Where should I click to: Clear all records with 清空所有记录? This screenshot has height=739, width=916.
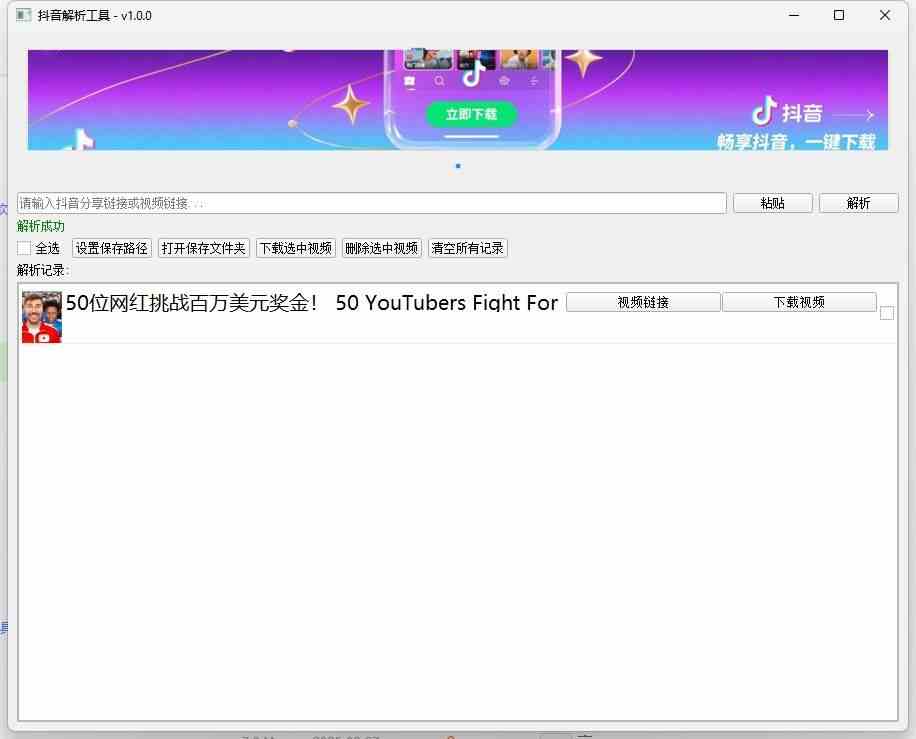[467, 247]
